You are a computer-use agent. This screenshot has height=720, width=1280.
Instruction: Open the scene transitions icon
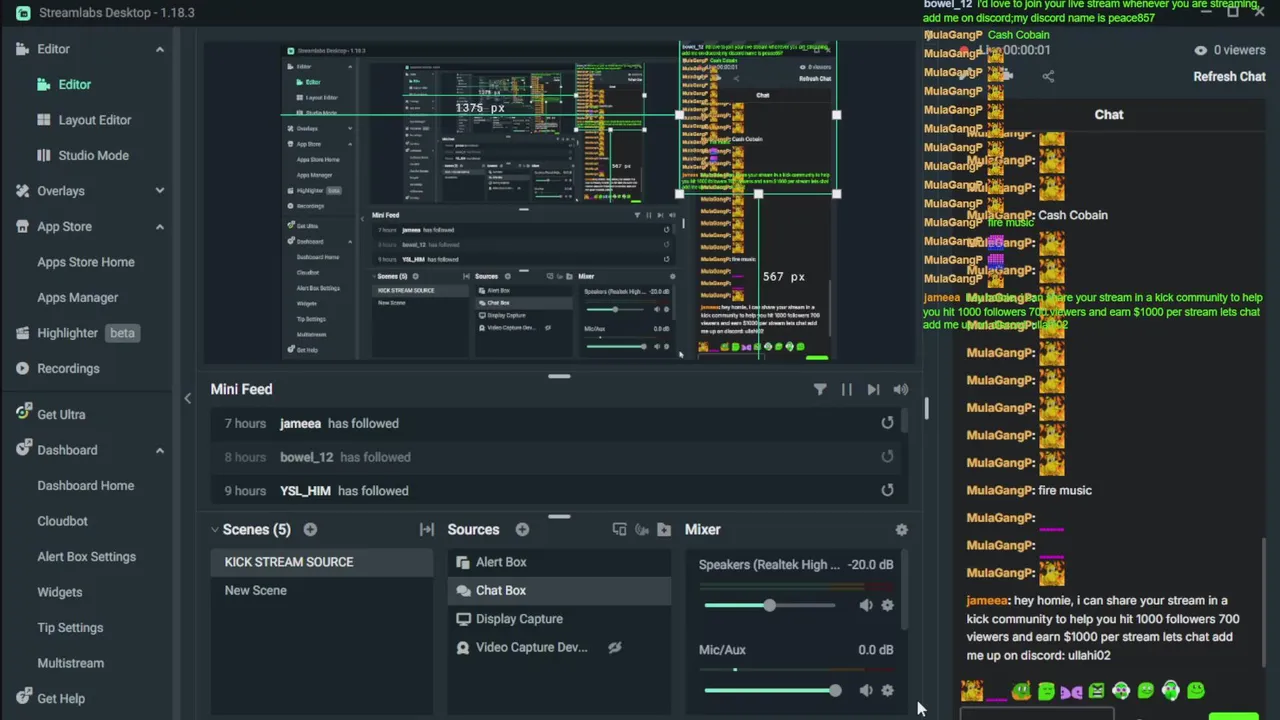pos(427,530)
